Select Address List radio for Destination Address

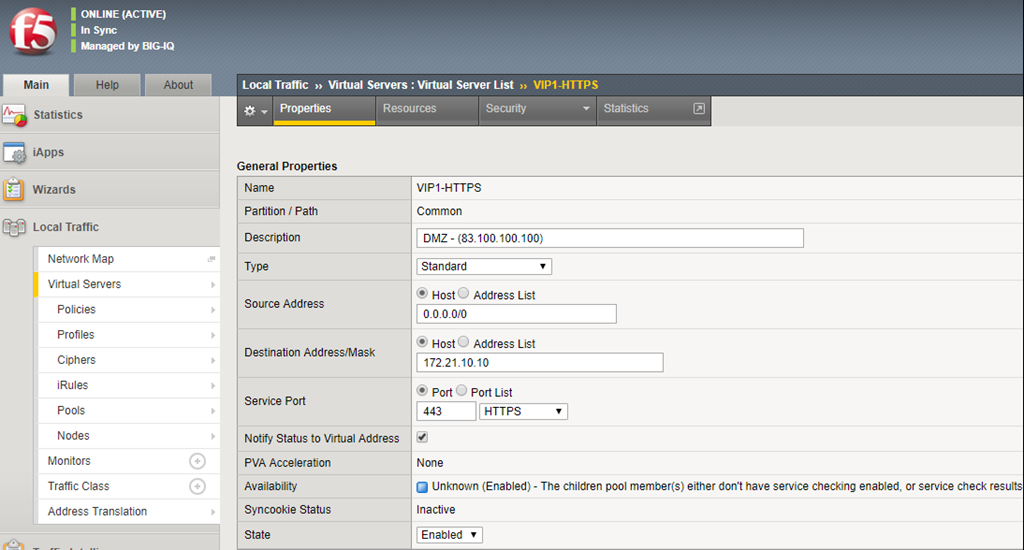click(x=464, y=342)
